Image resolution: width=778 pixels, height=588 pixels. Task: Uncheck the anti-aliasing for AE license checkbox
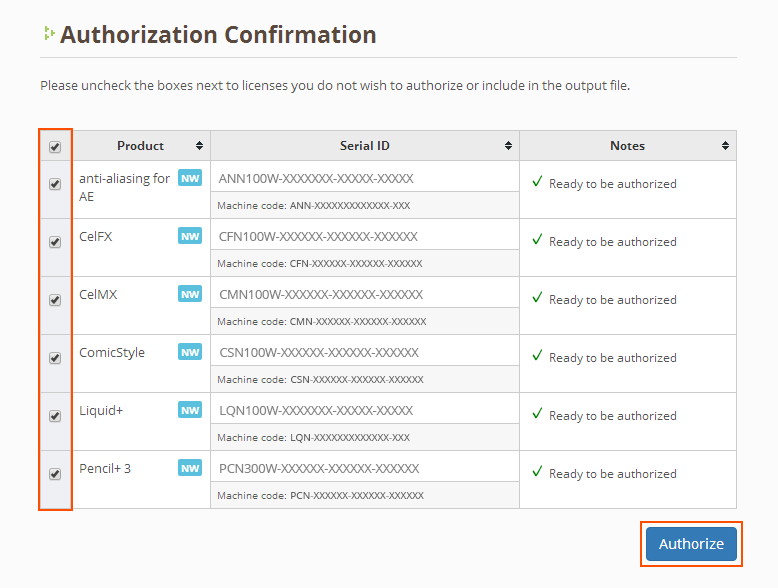click(55, 184)
